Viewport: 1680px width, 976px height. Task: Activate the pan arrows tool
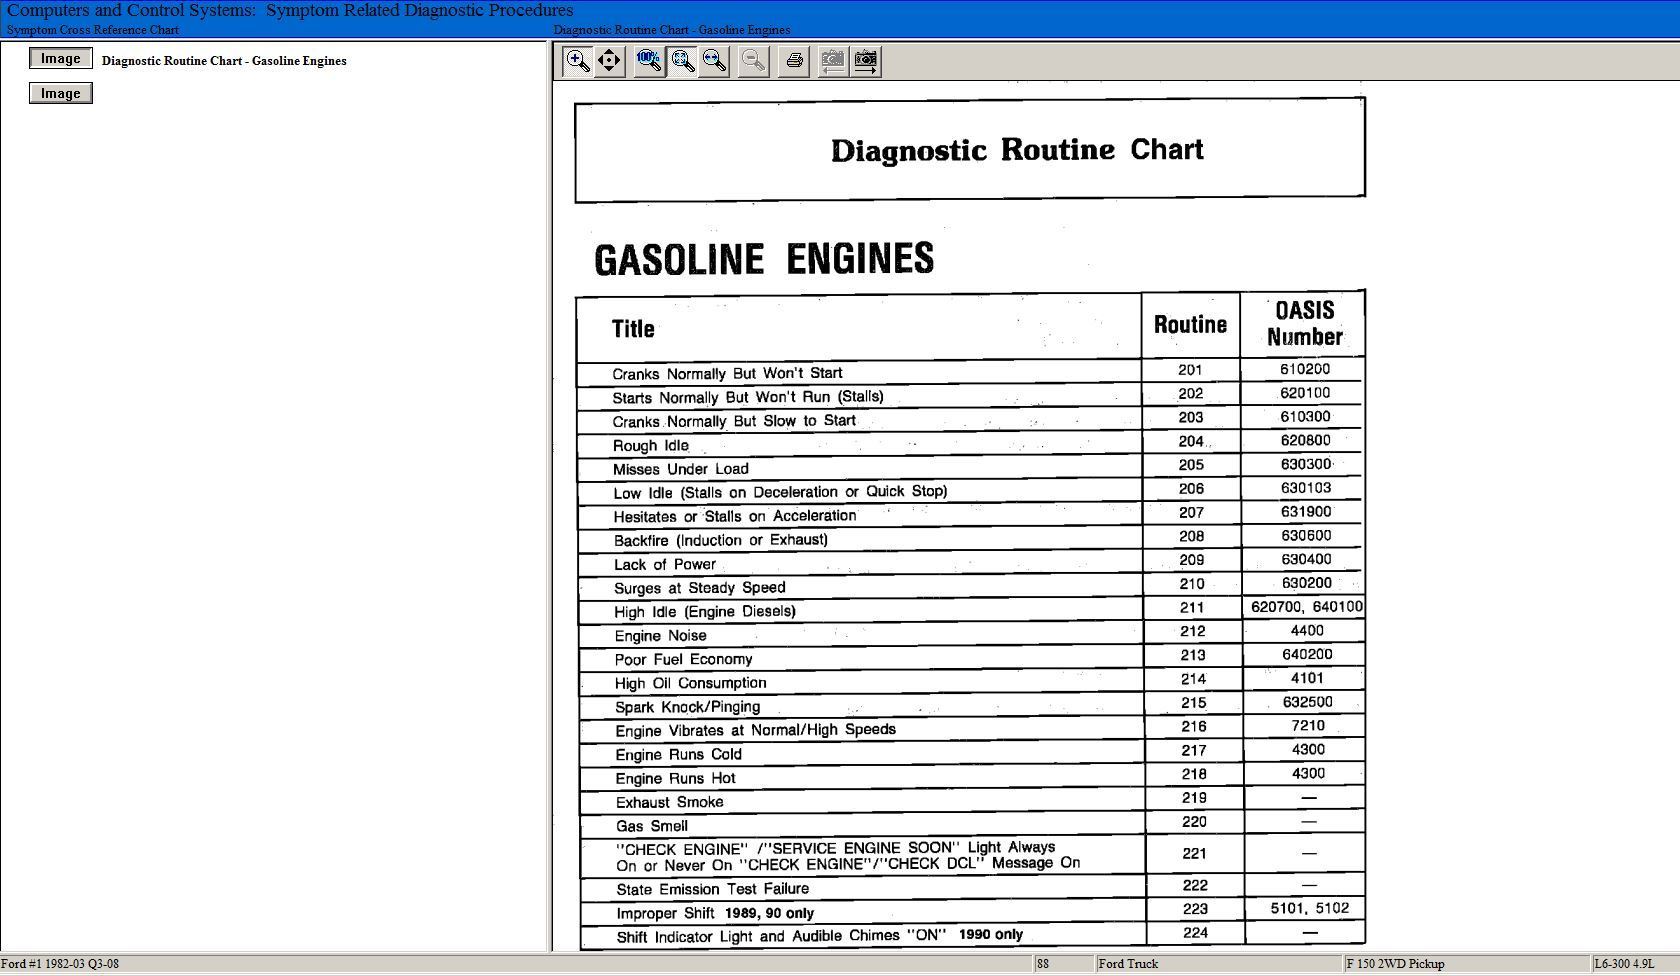click(609, 61)
